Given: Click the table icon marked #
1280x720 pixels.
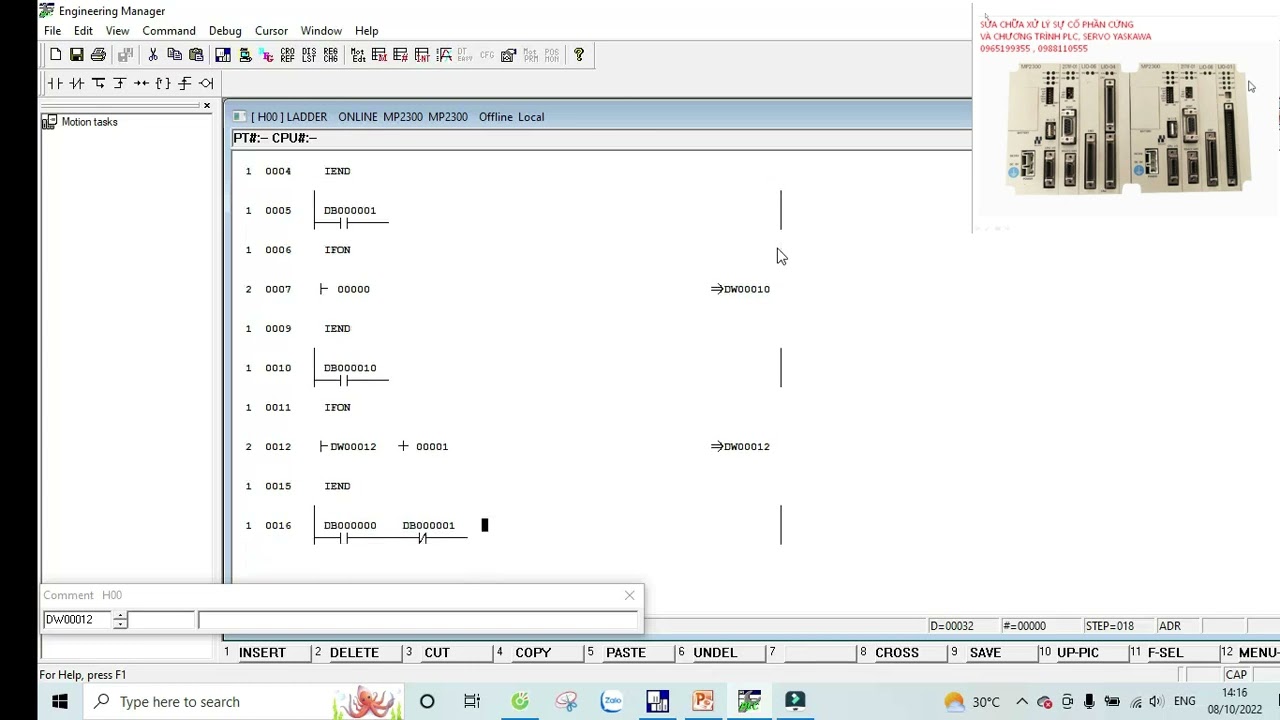Looking at the screenshot, I should click(x=400, y=55).
